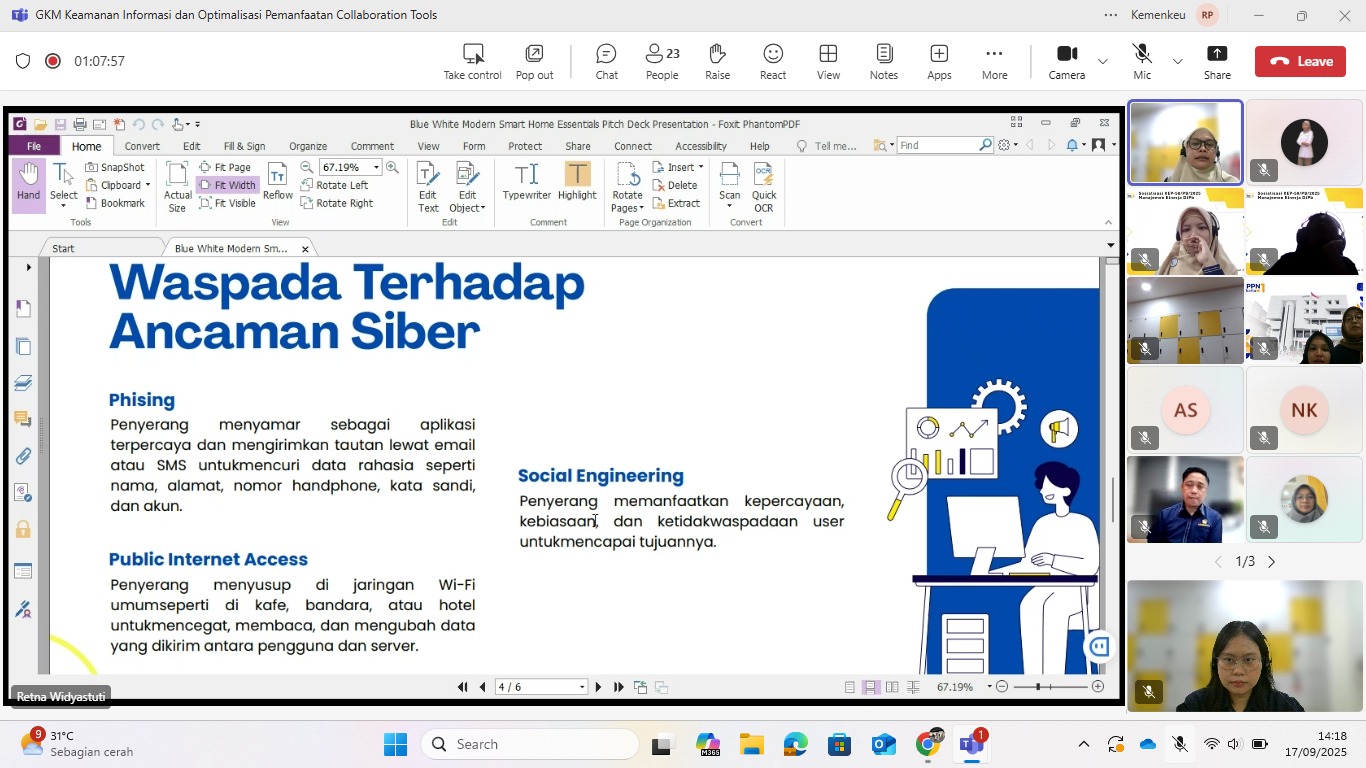1366x768 pixels.
Task: Open the Apps panel
Action: click(939, 61)
